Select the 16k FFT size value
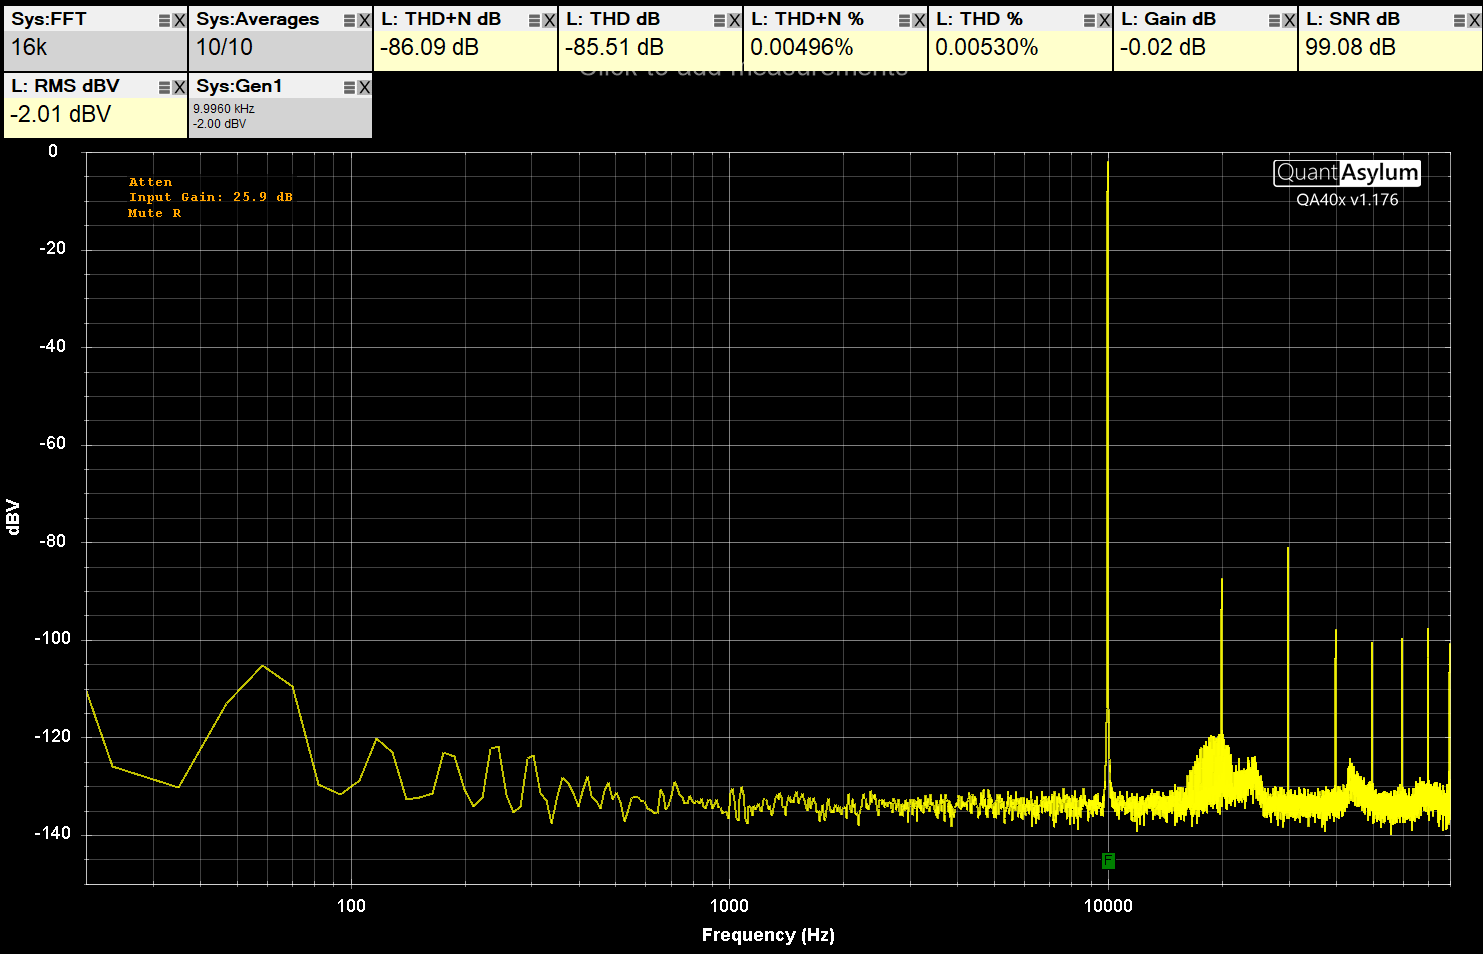 pyautogui.click(x=29, y=47)
